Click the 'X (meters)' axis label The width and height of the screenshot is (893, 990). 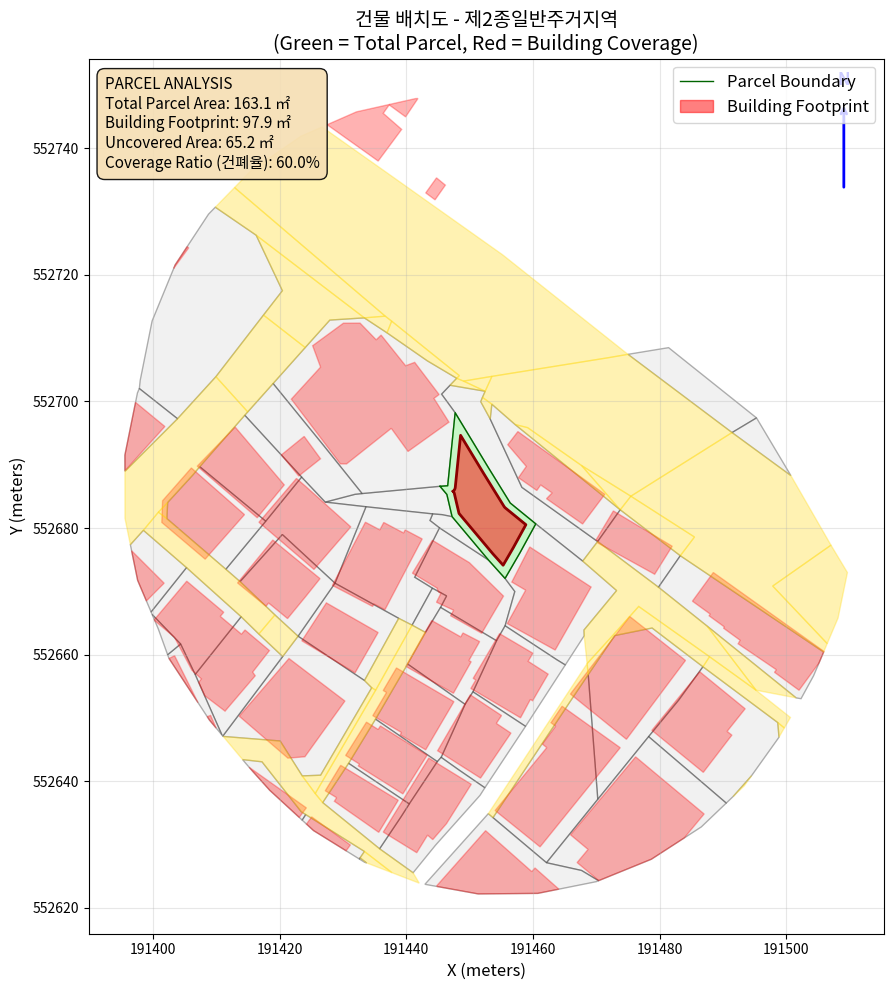[486, 970]
